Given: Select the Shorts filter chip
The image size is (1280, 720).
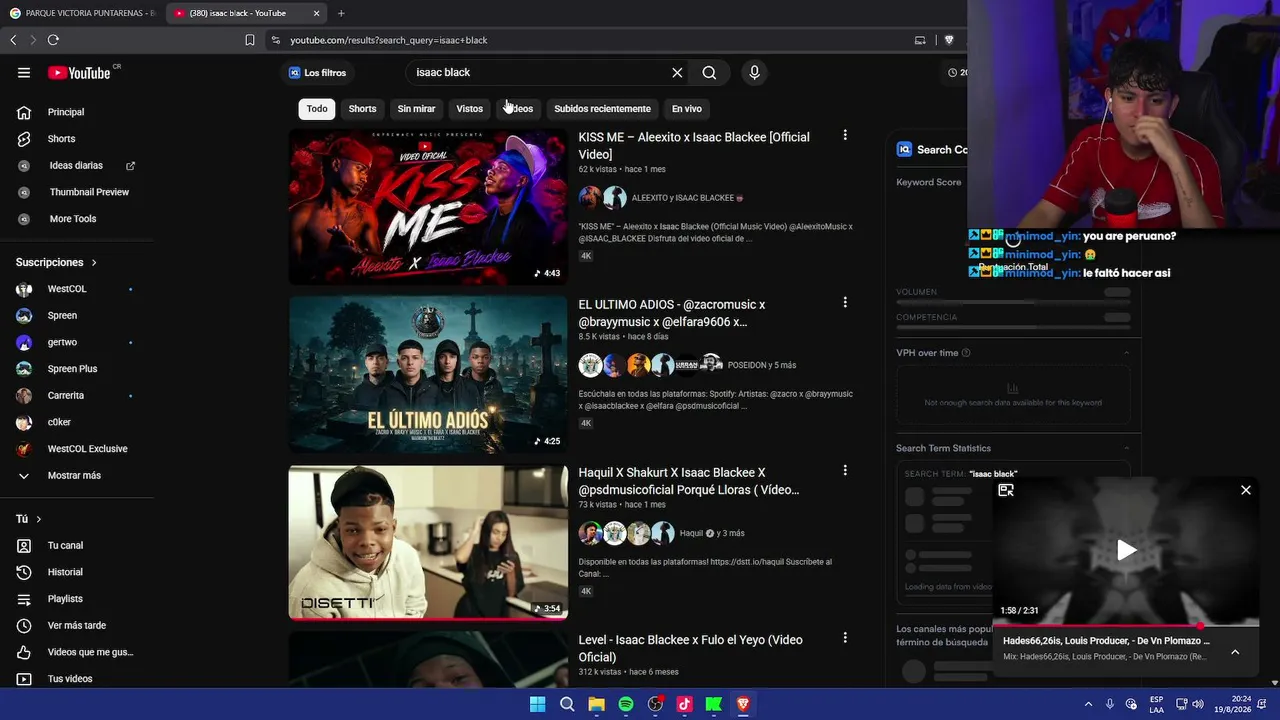Looking at the screenshot, I should pyautogui.click(x=362, y=109).
